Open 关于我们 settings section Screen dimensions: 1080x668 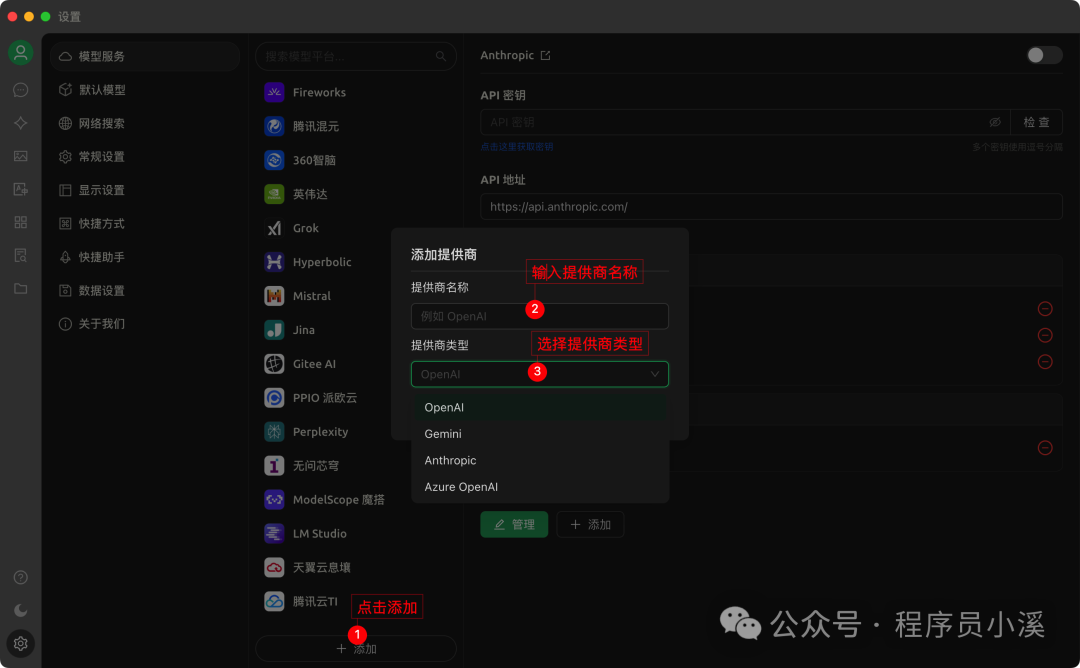click(145, 324)
